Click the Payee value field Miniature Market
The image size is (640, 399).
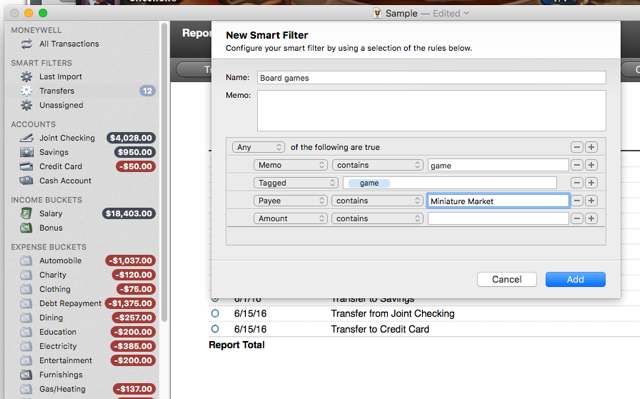(498, 201)
